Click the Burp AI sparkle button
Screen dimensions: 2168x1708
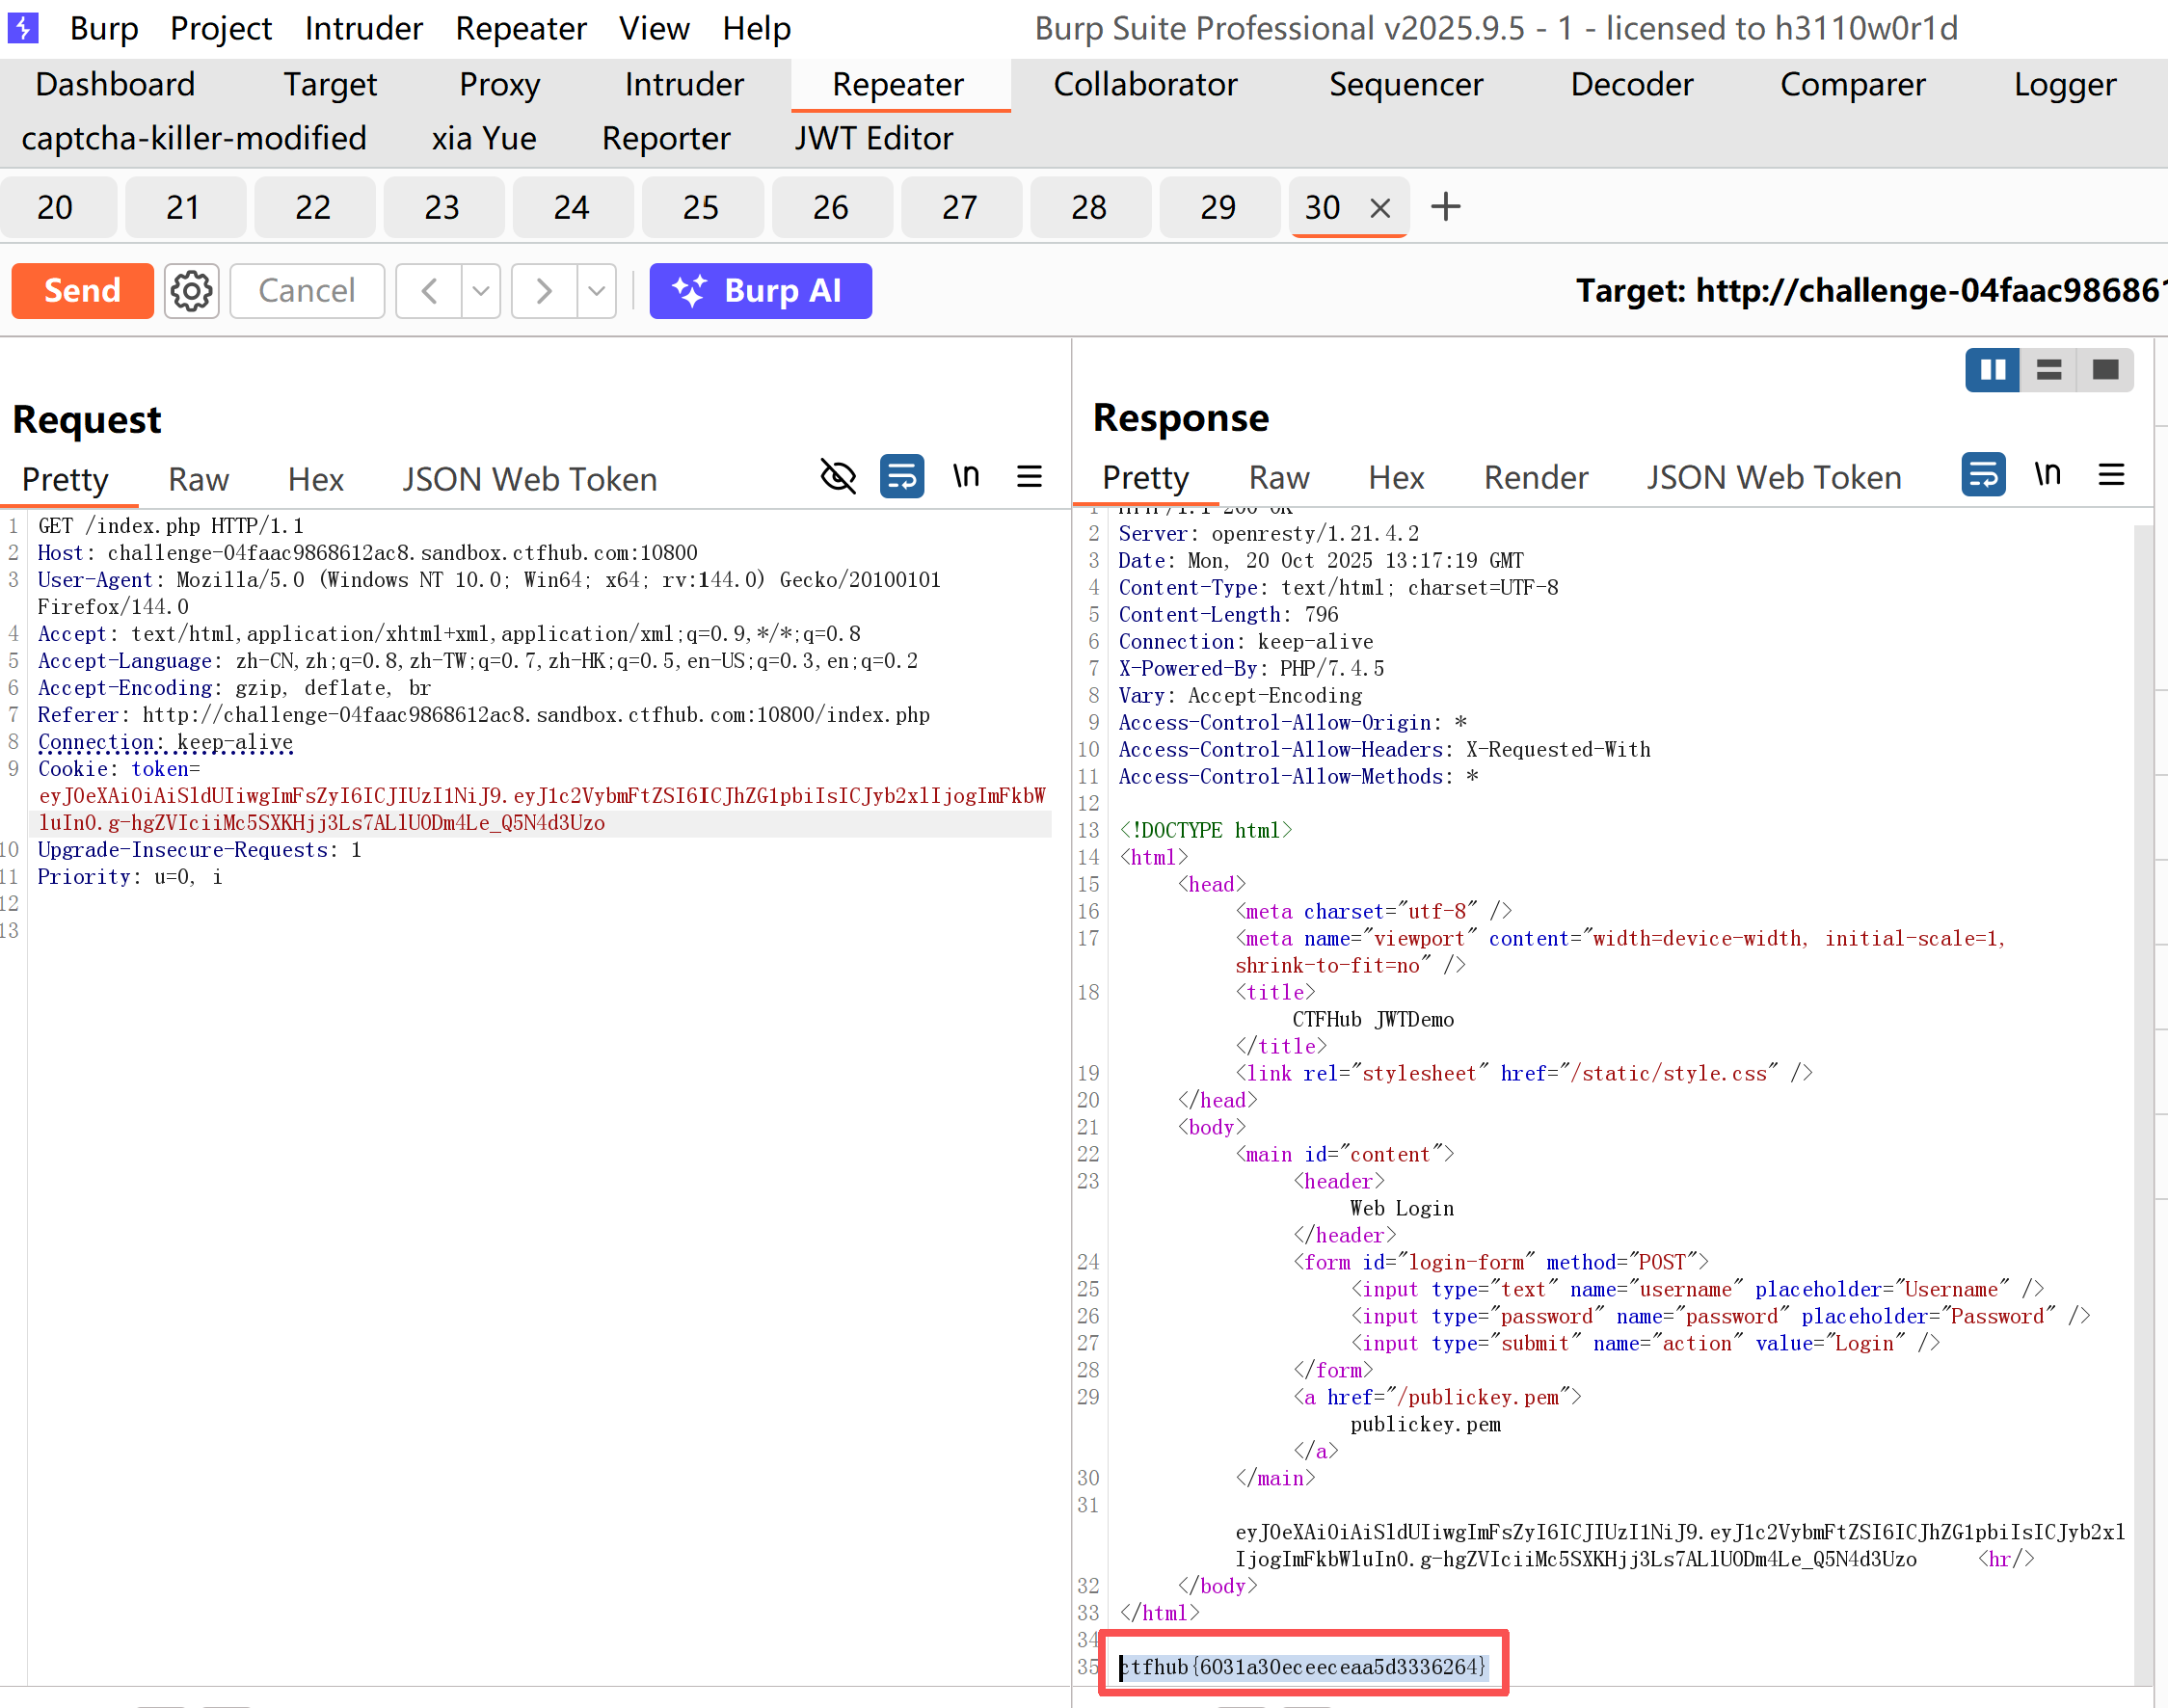tap(760, 291)
